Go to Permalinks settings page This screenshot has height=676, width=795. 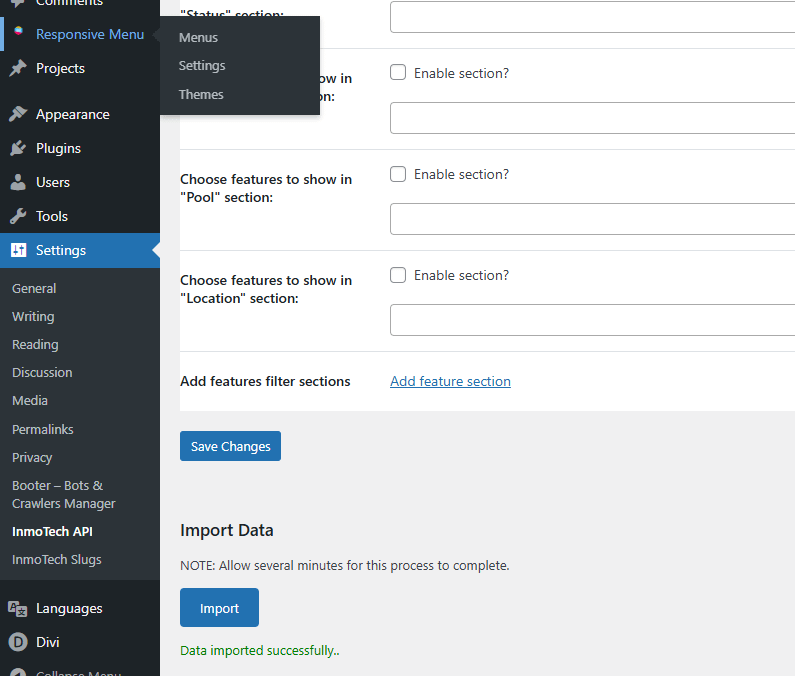click(43, 429)
